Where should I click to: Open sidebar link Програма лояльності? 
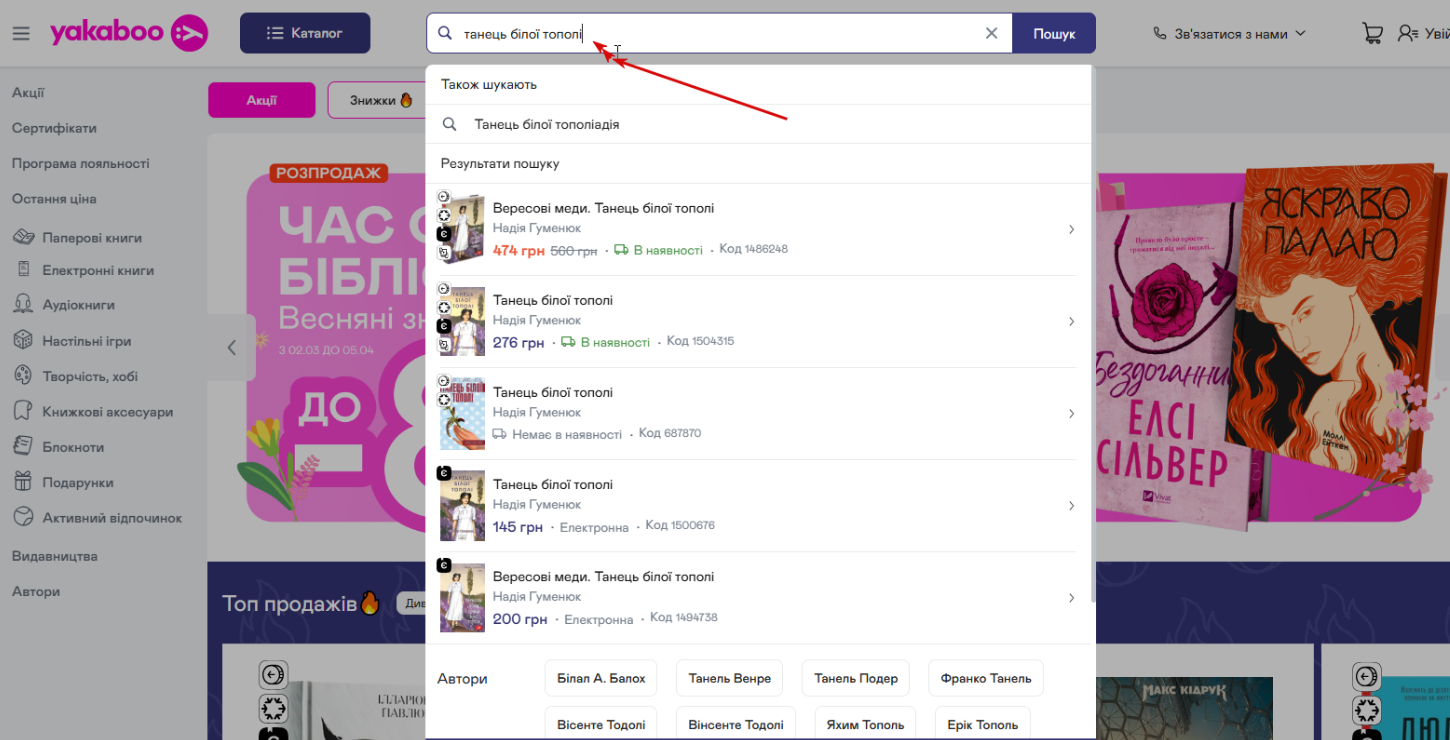click(81, 163)
